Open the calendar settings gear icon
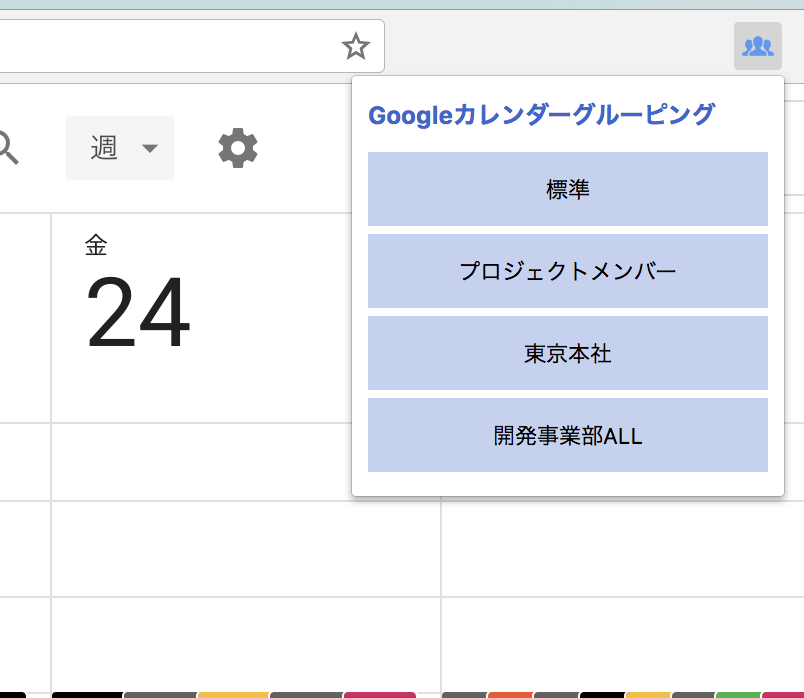The image size is (804, 698). coord(238,148)
